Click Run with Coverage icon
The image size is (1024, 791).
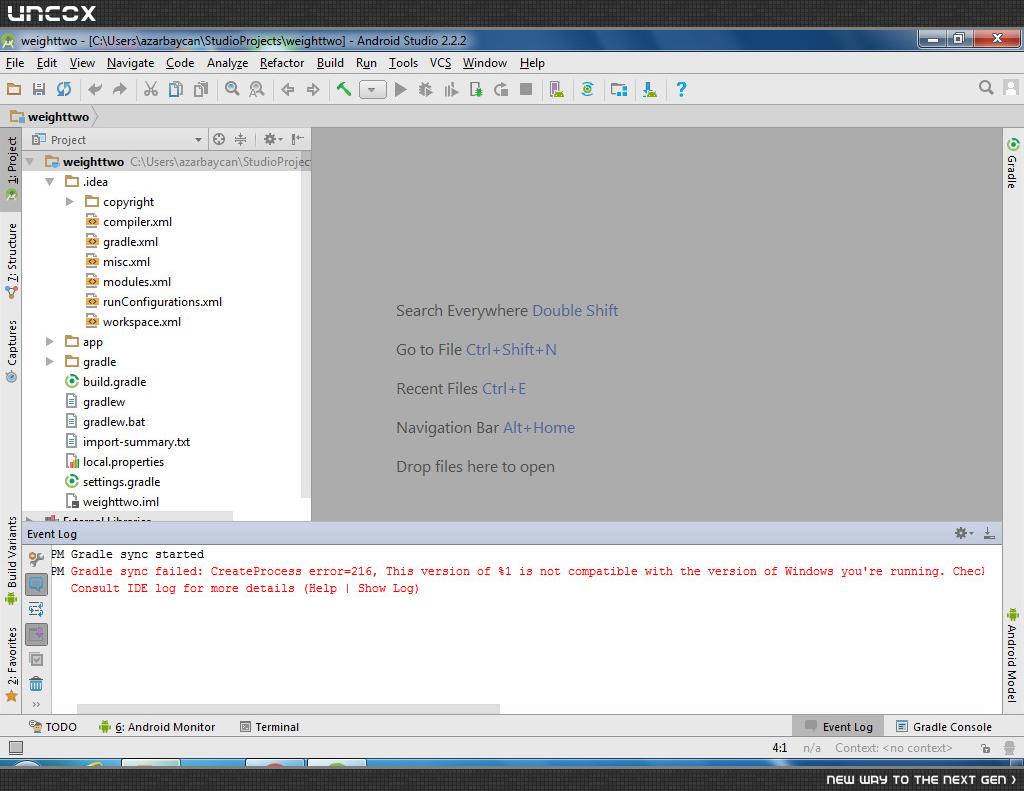point(451,89)
